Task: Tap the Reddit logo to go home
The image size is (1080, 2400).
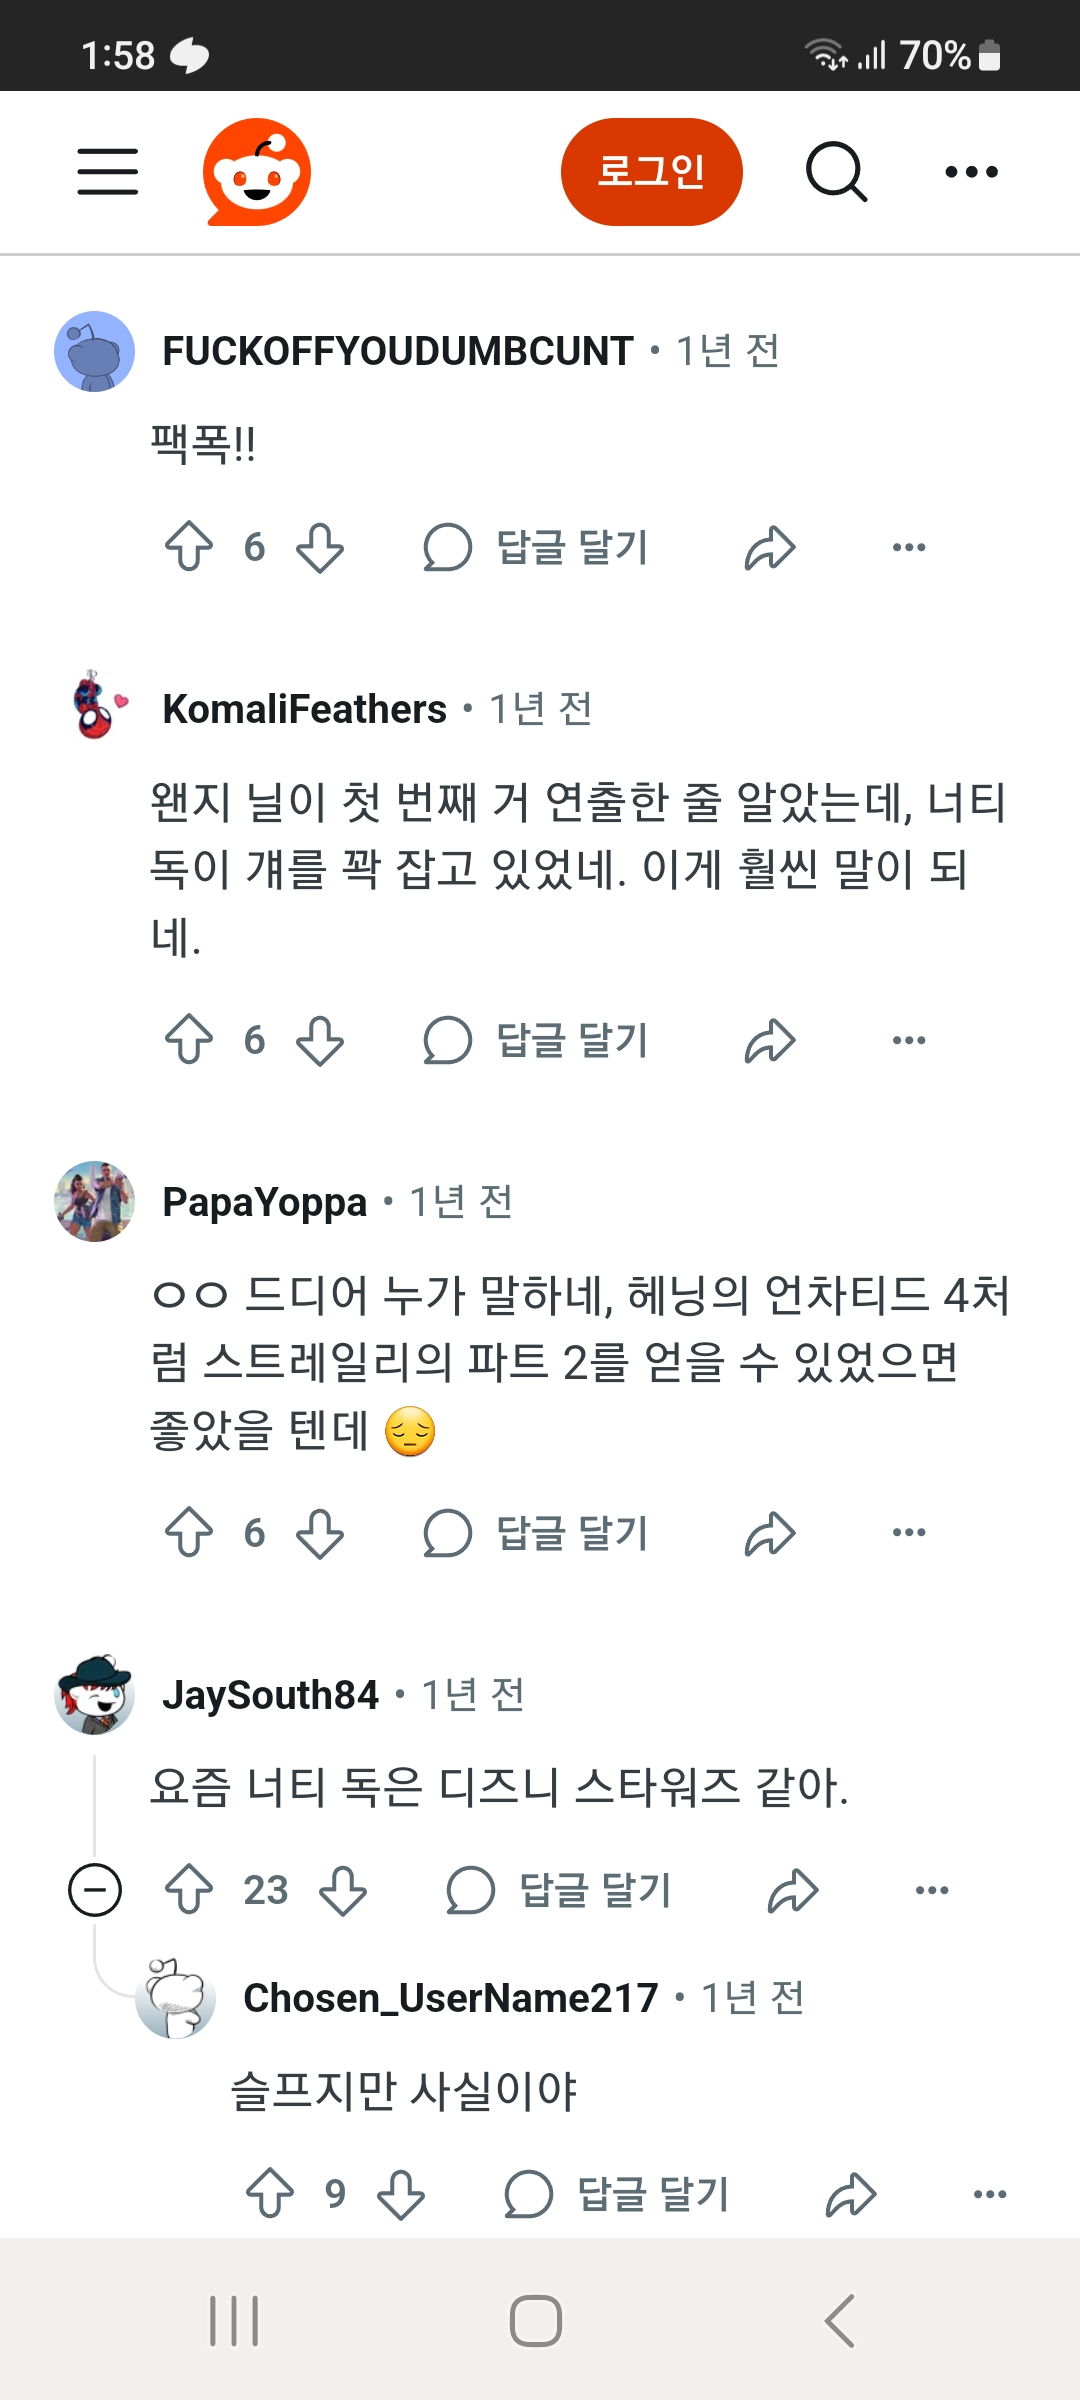Action: tap(257, 172)
